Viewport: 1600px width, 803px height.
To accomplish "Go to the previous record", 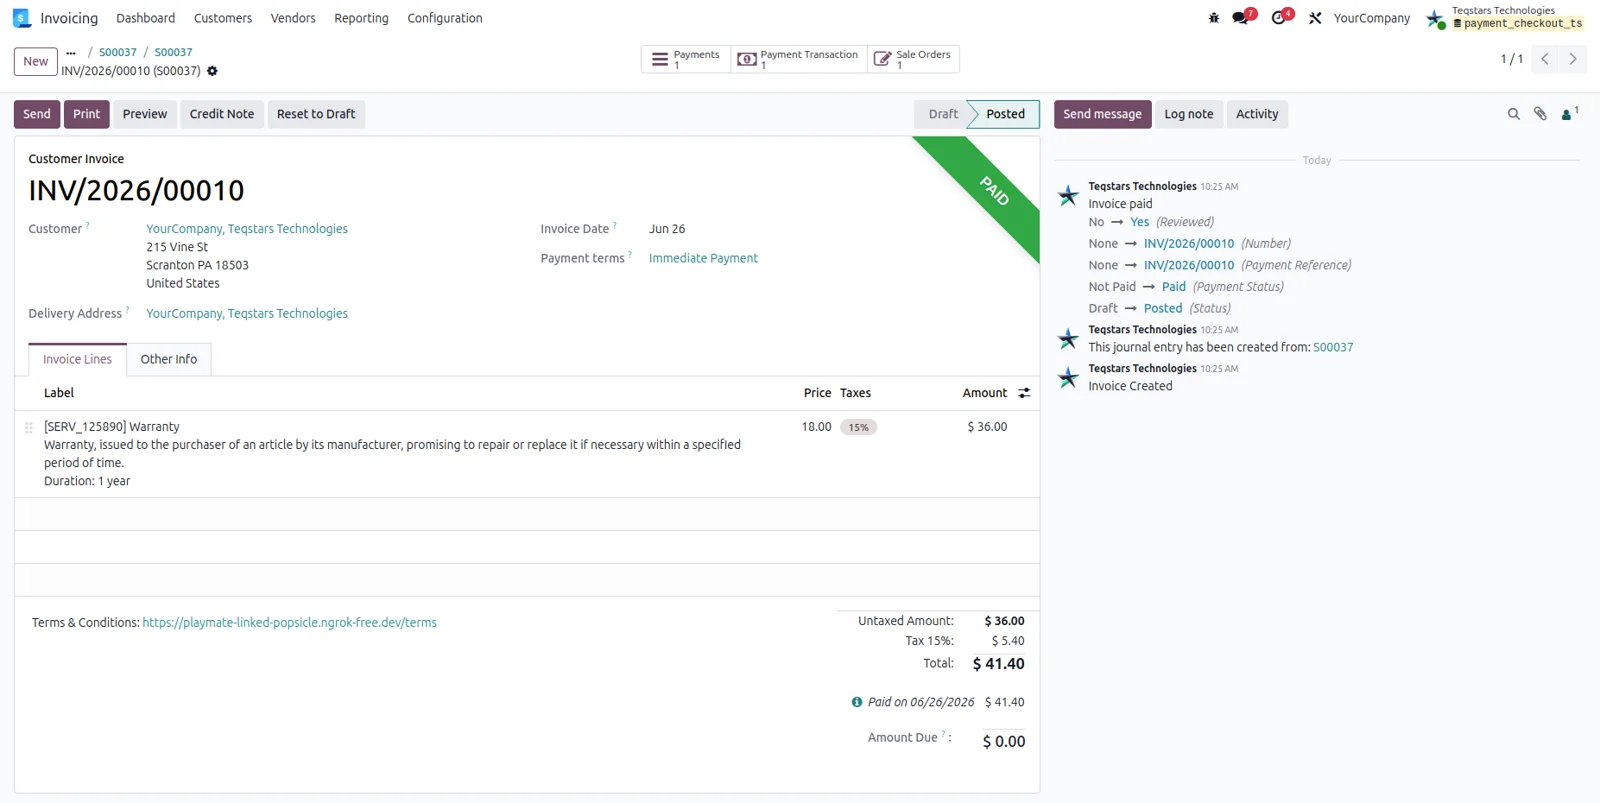I will pyautogui.click(x=1545, y=59).
